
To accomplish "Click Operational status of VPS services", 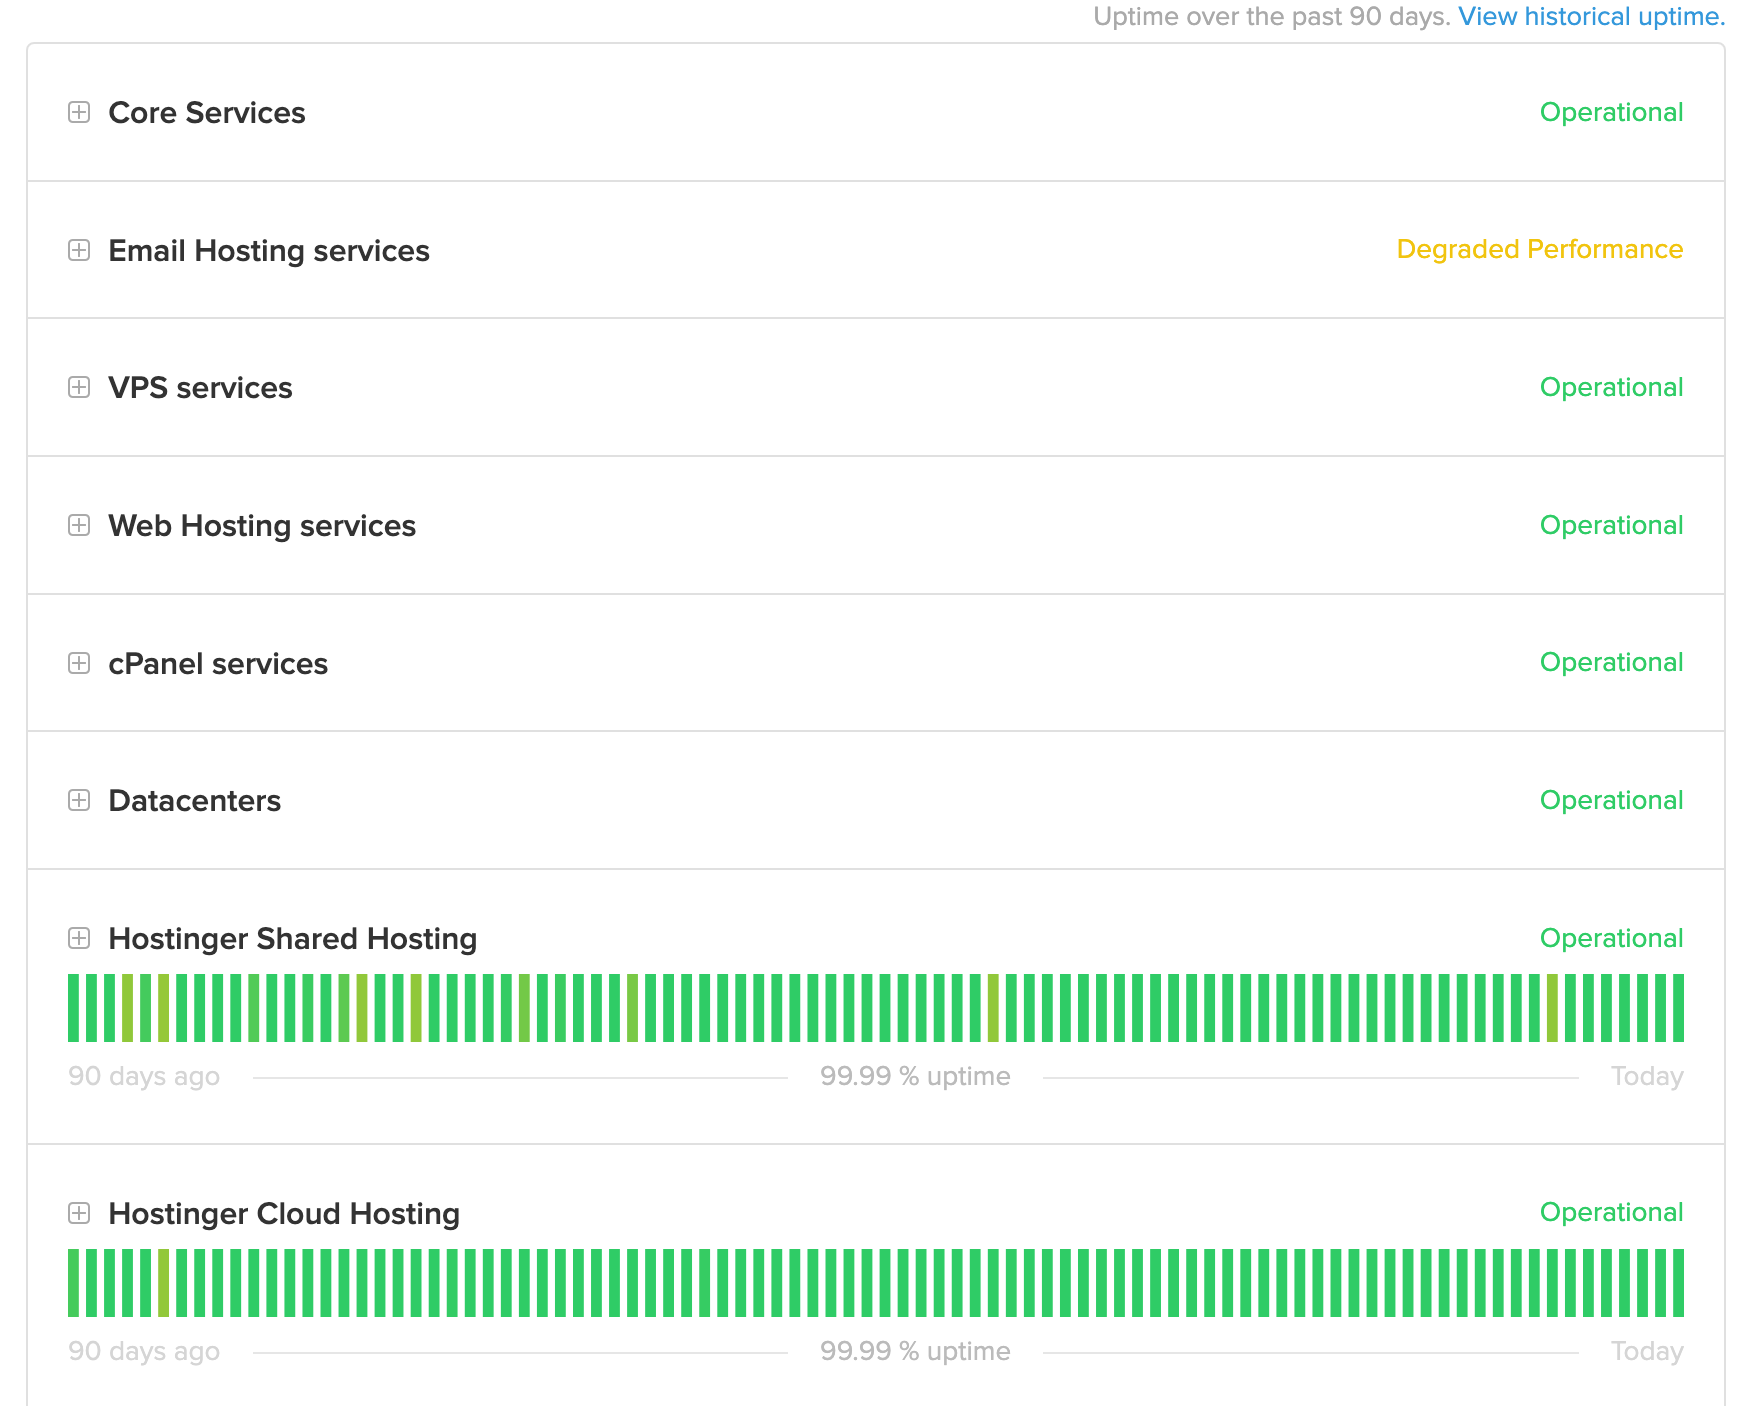I will 1611,387.
